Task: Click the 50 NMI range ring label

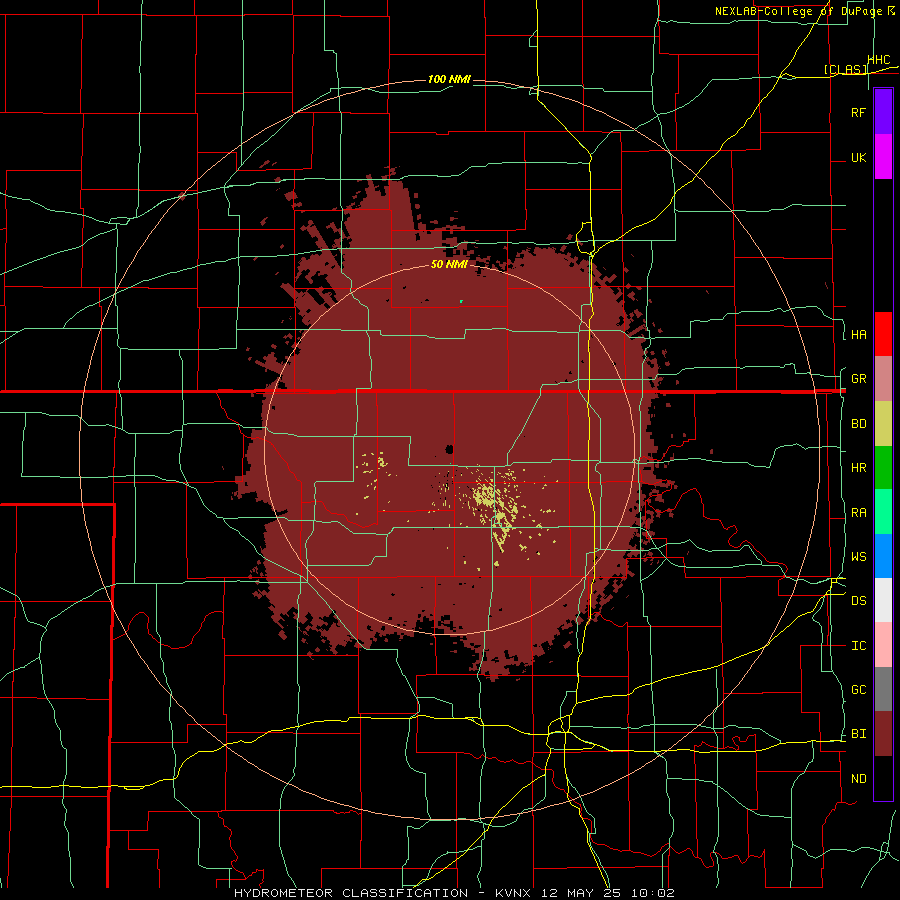Action: 449,264
